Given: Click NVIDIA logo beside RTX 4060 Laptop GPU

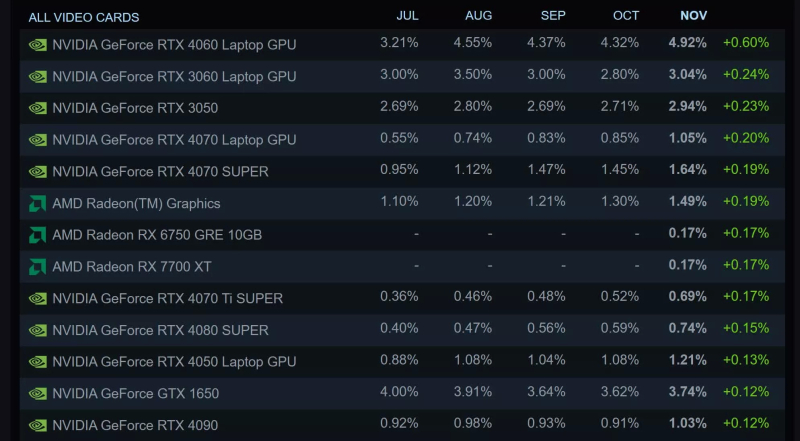Looking at the screenshot, I should pos(38,45).
